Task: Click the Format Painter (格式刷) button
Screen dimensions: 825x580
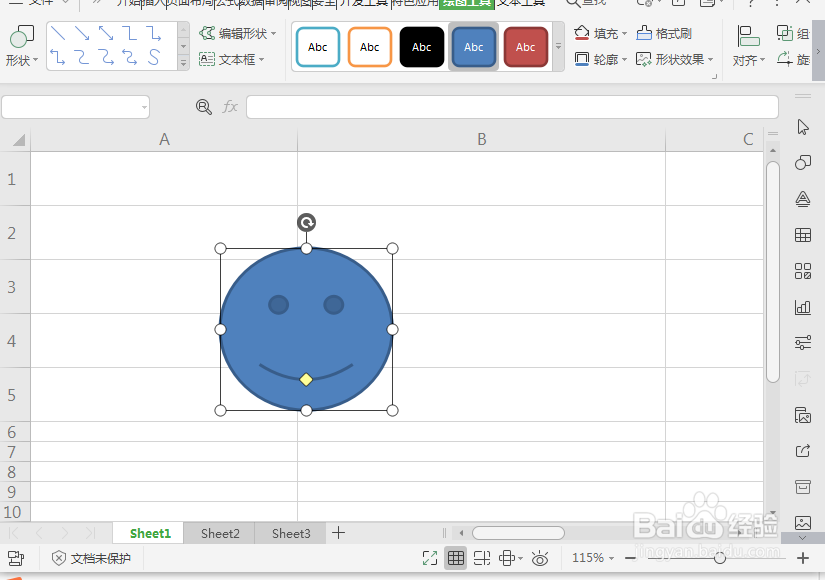Action: [x=663, y=34]
